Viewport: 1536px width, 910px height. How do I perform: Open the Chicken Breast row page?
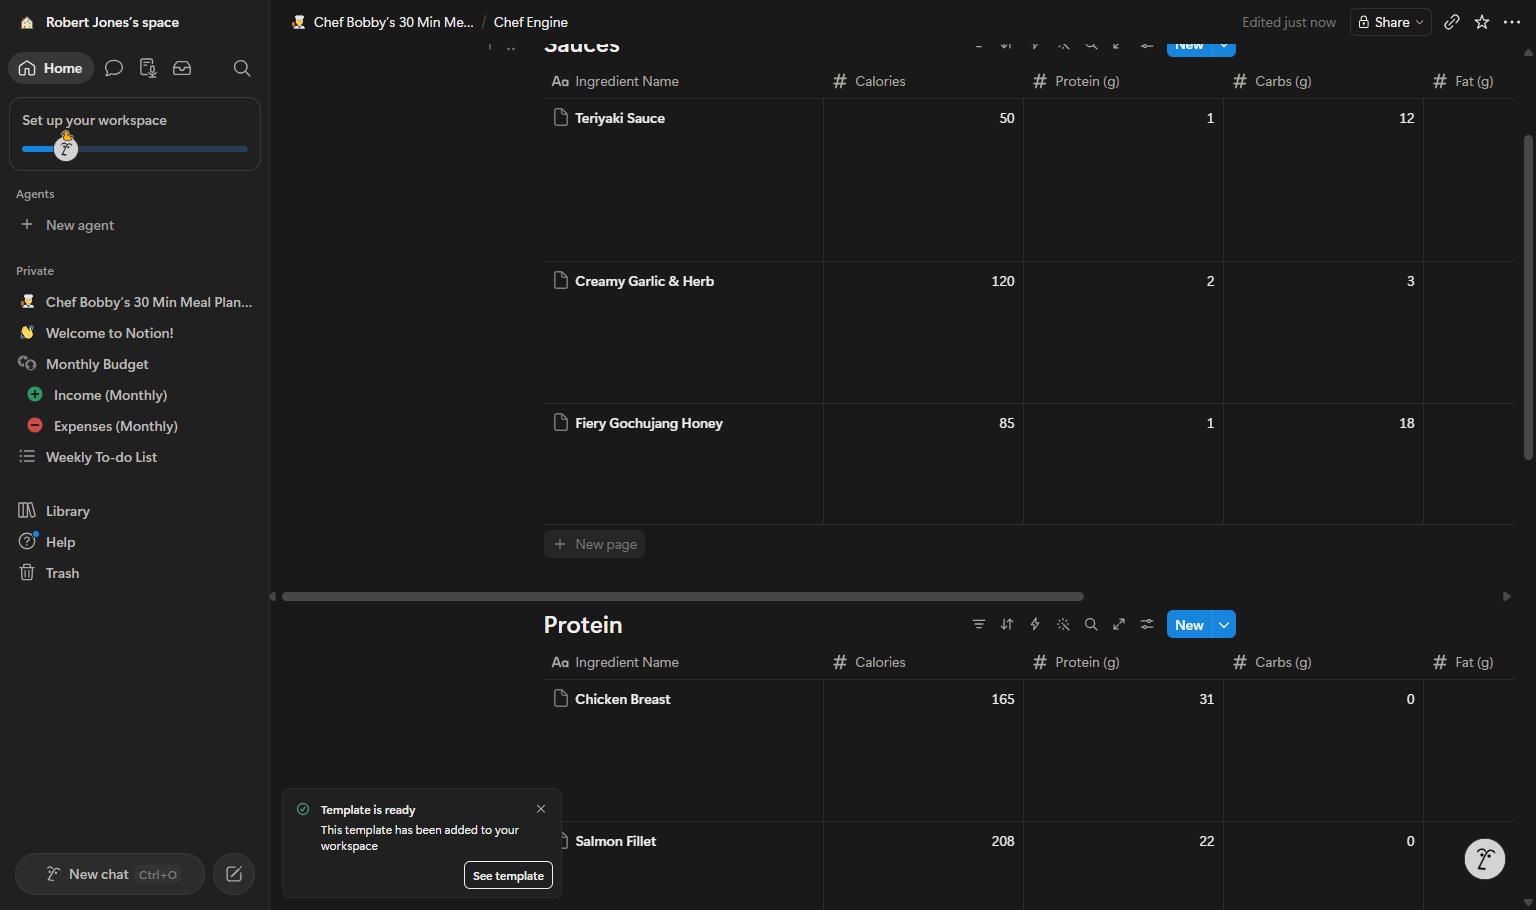[623, 699]
